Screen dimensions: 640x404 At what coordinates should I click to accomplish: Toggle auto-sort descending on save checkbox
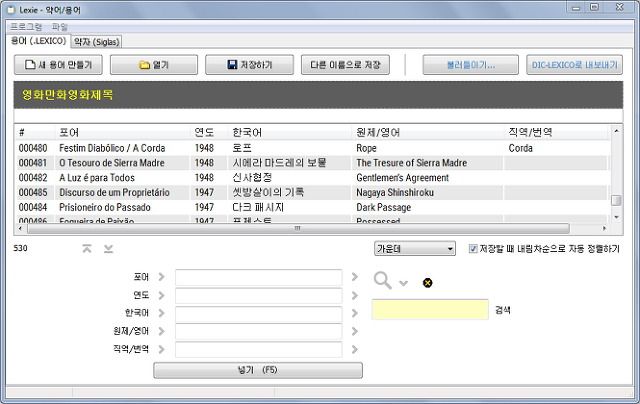tap(473, 249)
